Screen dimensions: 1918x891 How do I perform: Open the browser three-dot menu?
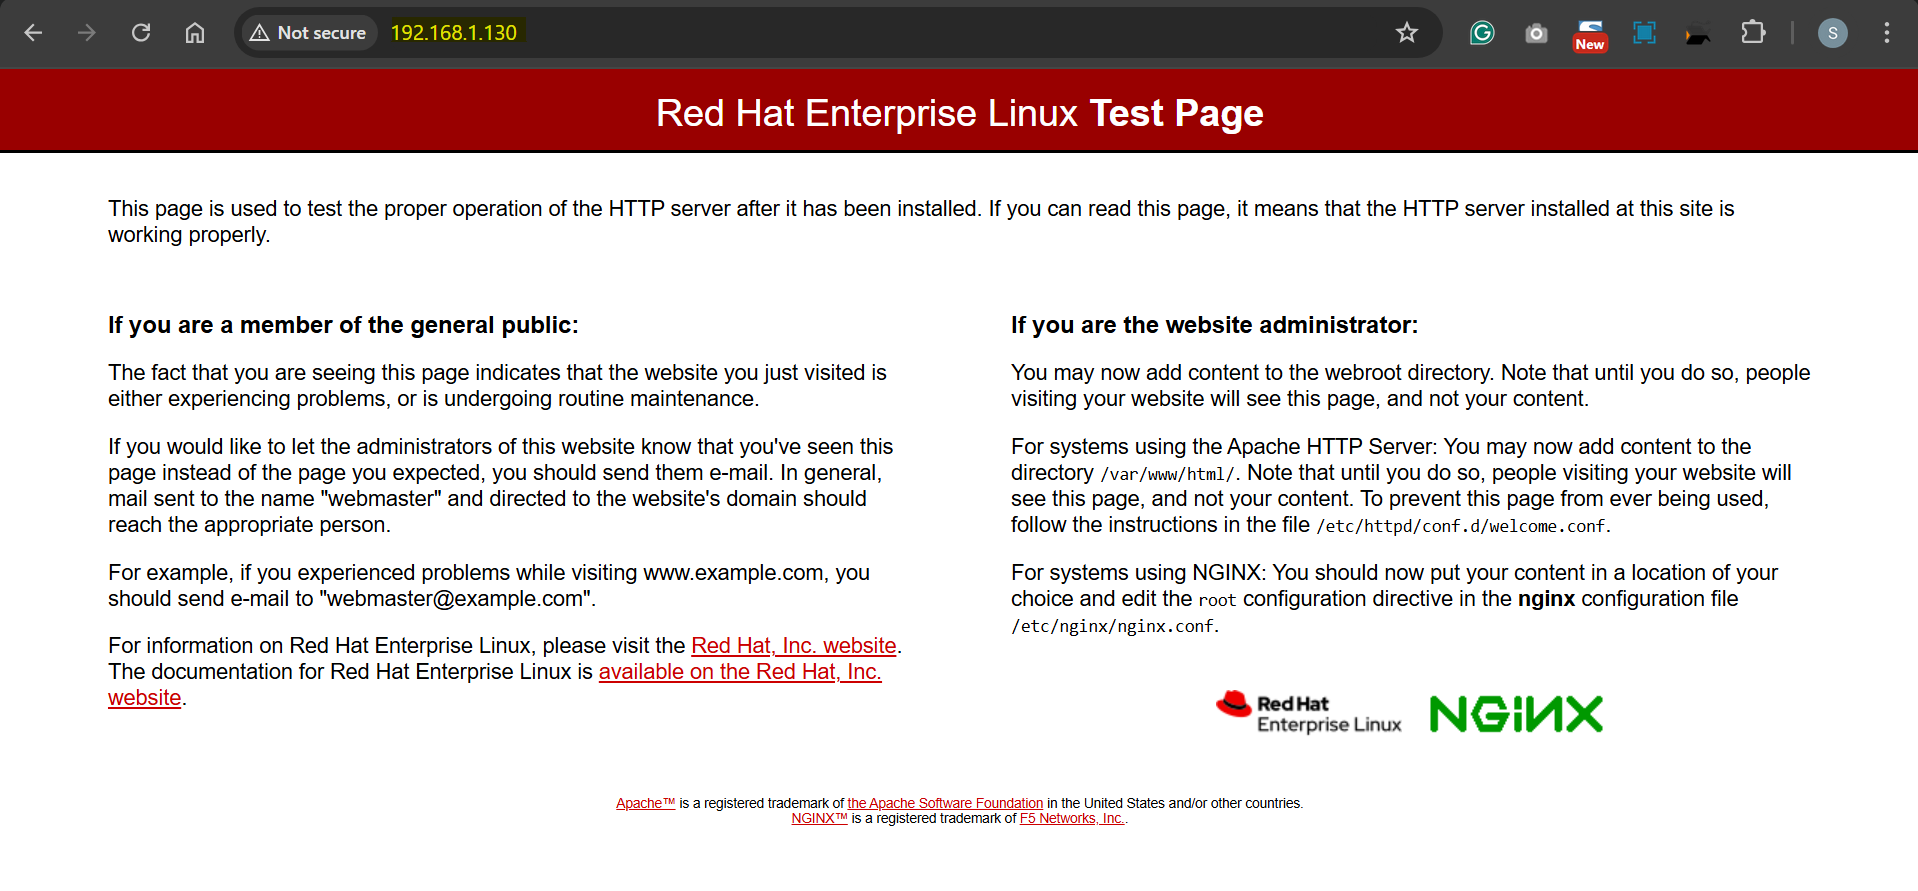tap(1886, 33)
